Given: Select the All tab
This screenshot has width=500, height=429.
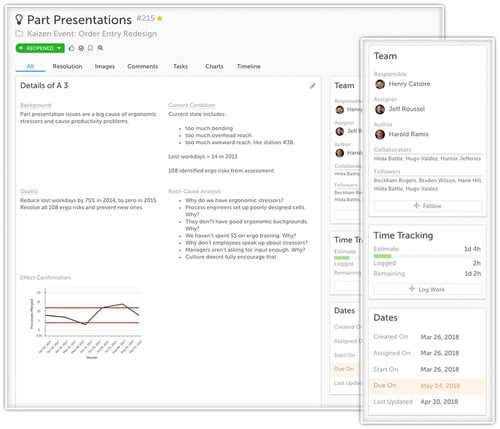Looking at the screenshot, I should tap(30, 66).
